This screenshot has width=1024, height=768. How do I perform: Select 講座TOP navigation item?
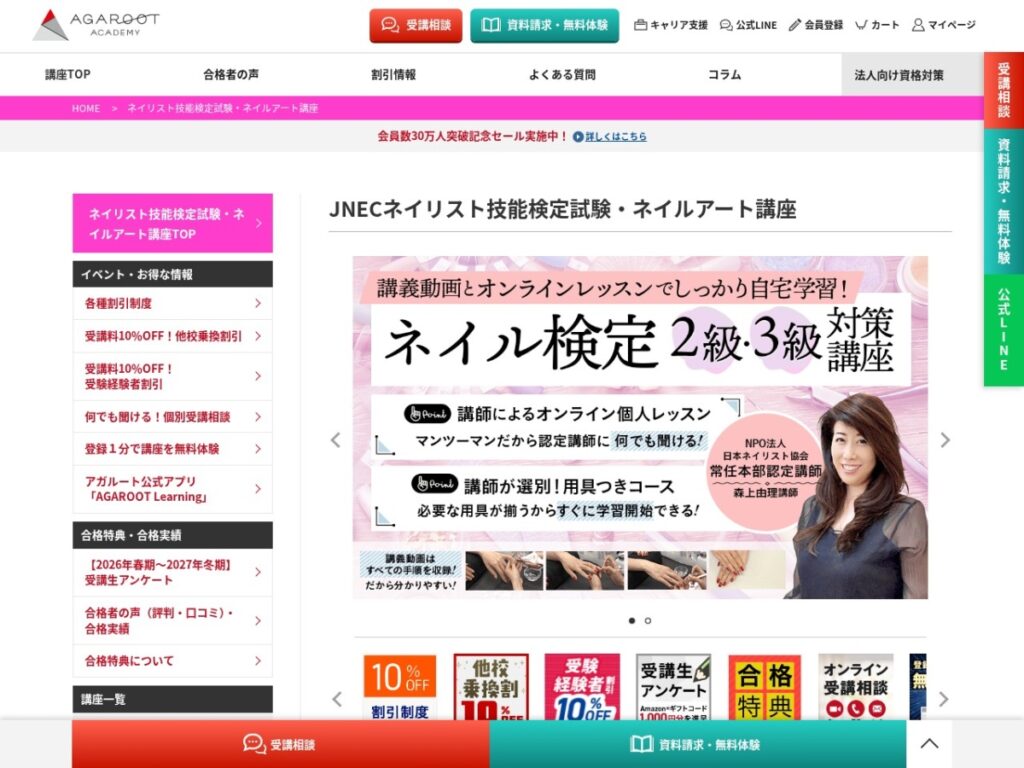pyautogui.click(x=68, y=74)
